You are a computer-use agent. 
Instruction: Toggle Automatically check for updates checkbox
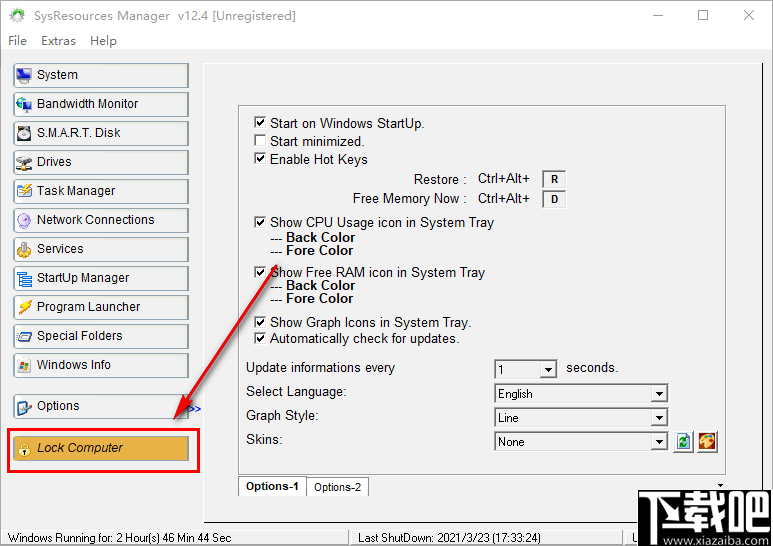(x=260, y=338)
